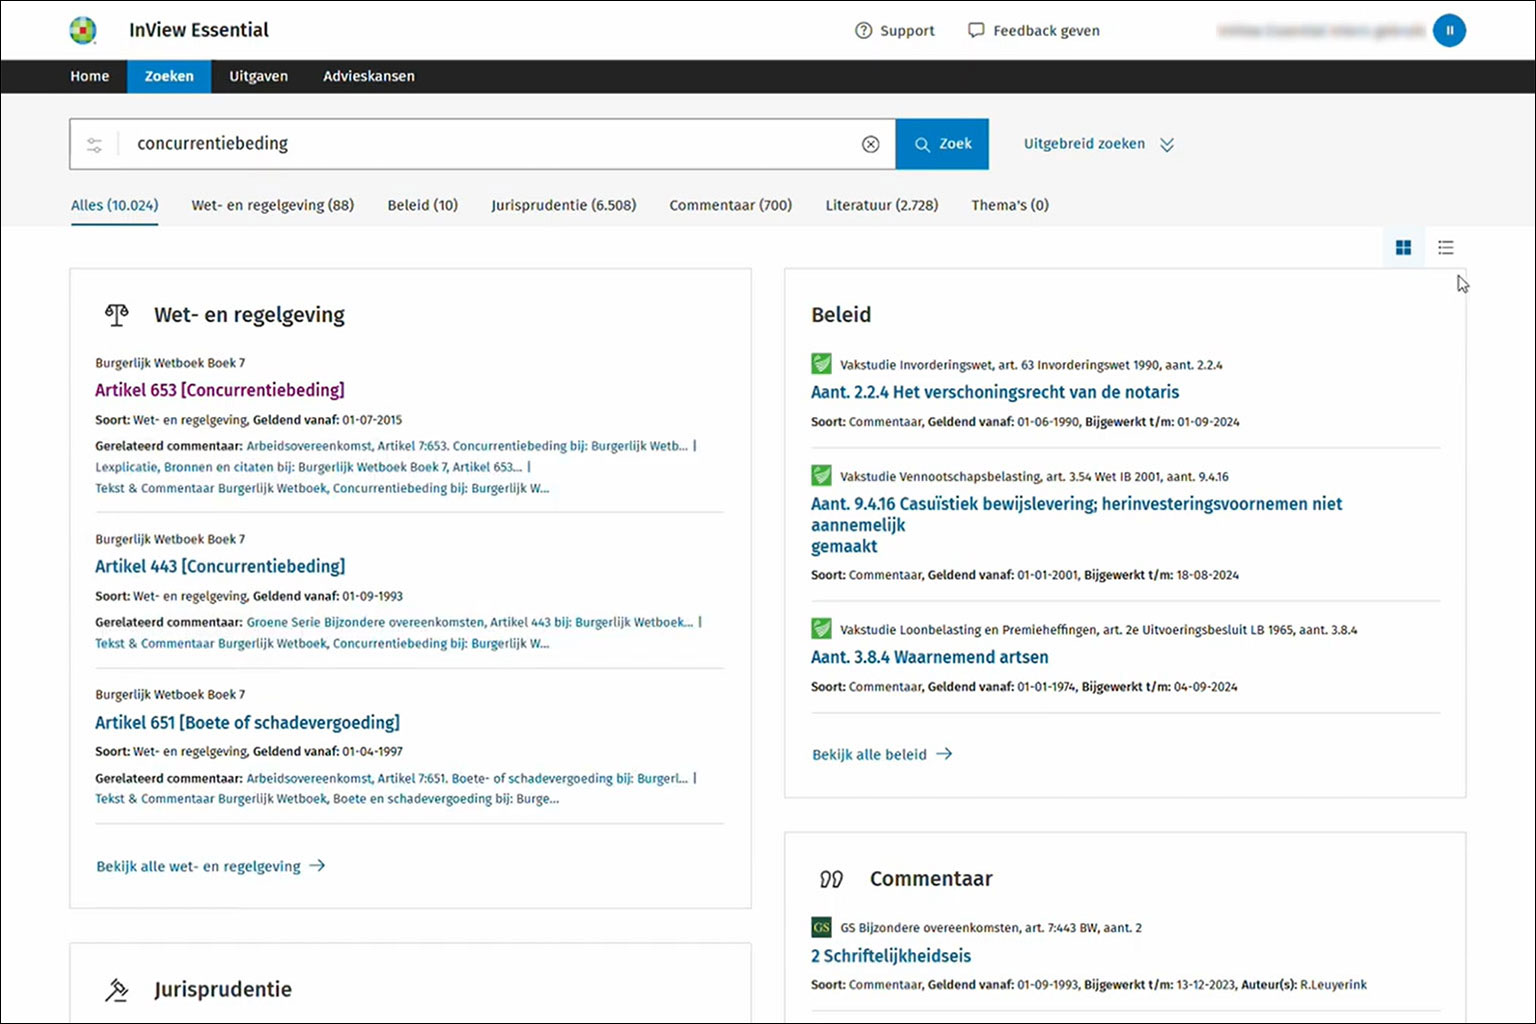
Task: Click the Beleid section heading
Action: 841,315
